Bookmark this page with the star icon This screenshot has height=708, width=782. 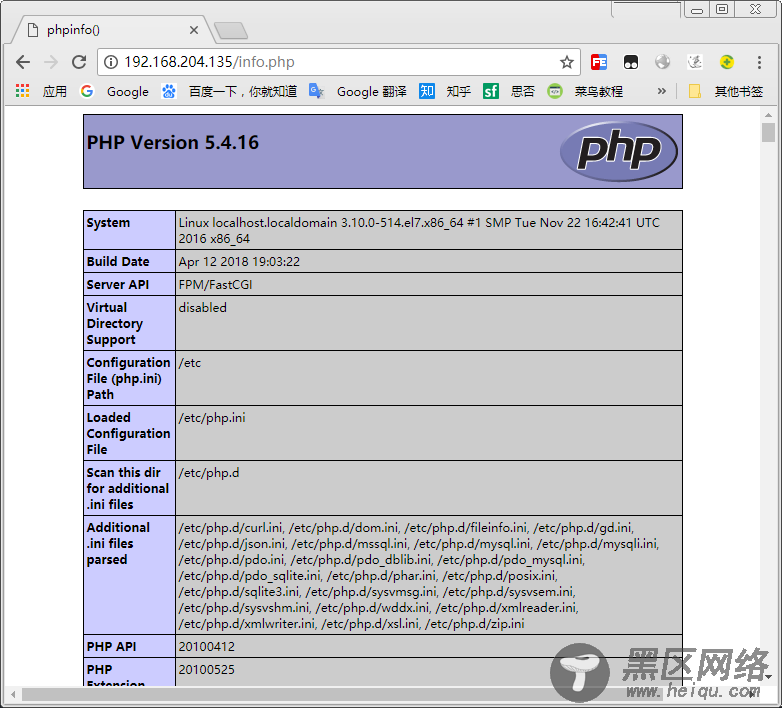click(567, 62)
